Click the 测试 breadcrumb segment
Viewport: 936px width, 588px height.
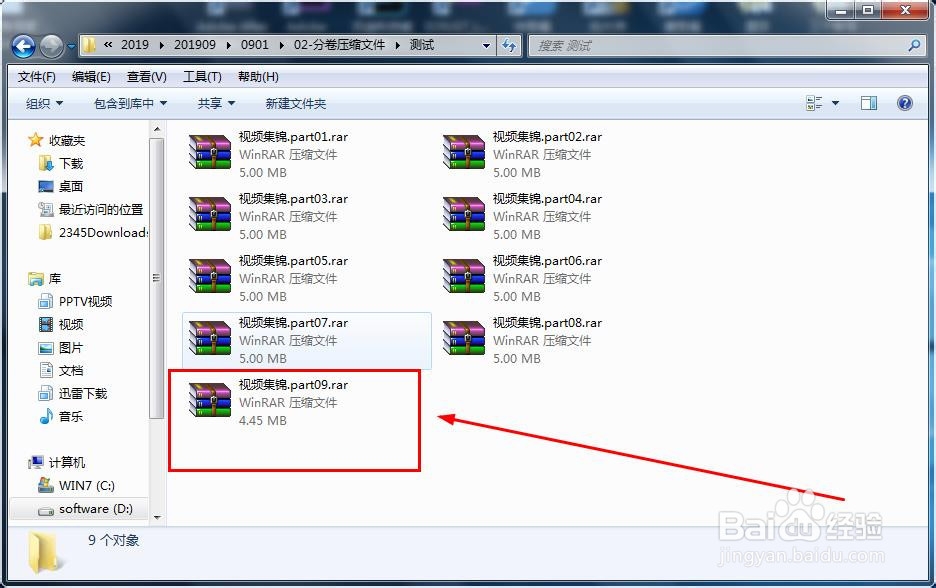(421, 45)
